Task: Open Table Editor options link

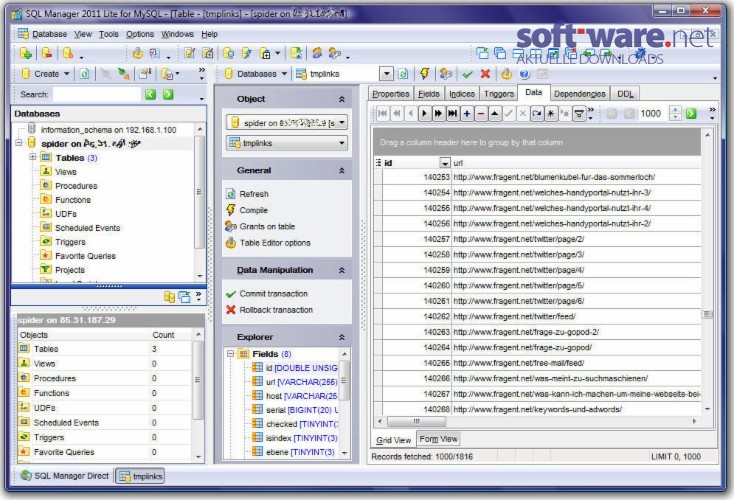Action: [x=275, y=243]
